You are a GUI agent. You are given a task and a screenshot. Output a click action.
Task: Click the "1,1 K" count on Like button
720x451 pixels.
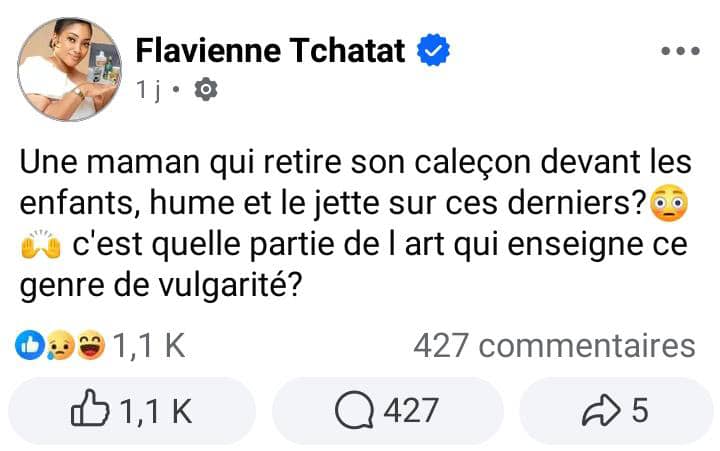tap(154, 410)
